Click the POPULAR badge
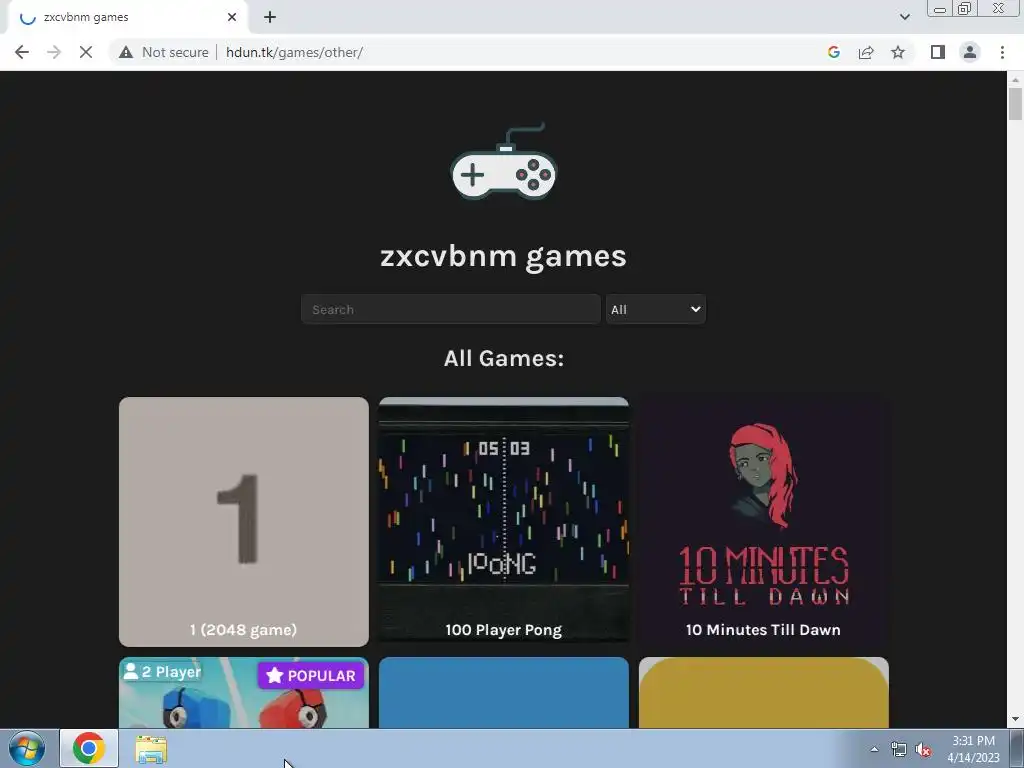1024x768 pixels. click(x=311, y=675)
